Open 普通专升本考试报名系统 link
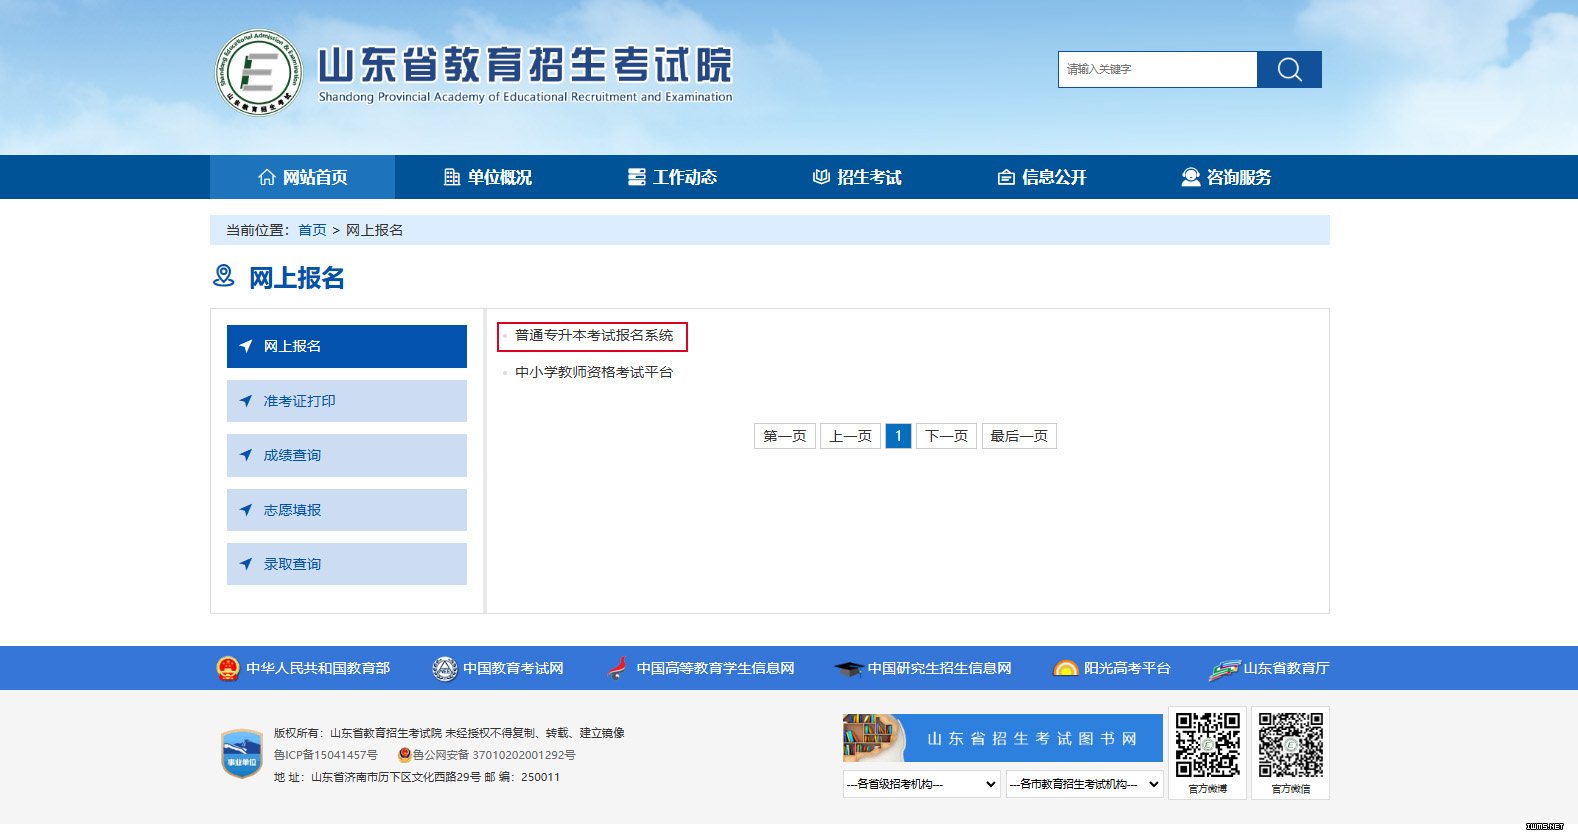This screenshot has width=1578, height=838. click(x=594, y=336)
